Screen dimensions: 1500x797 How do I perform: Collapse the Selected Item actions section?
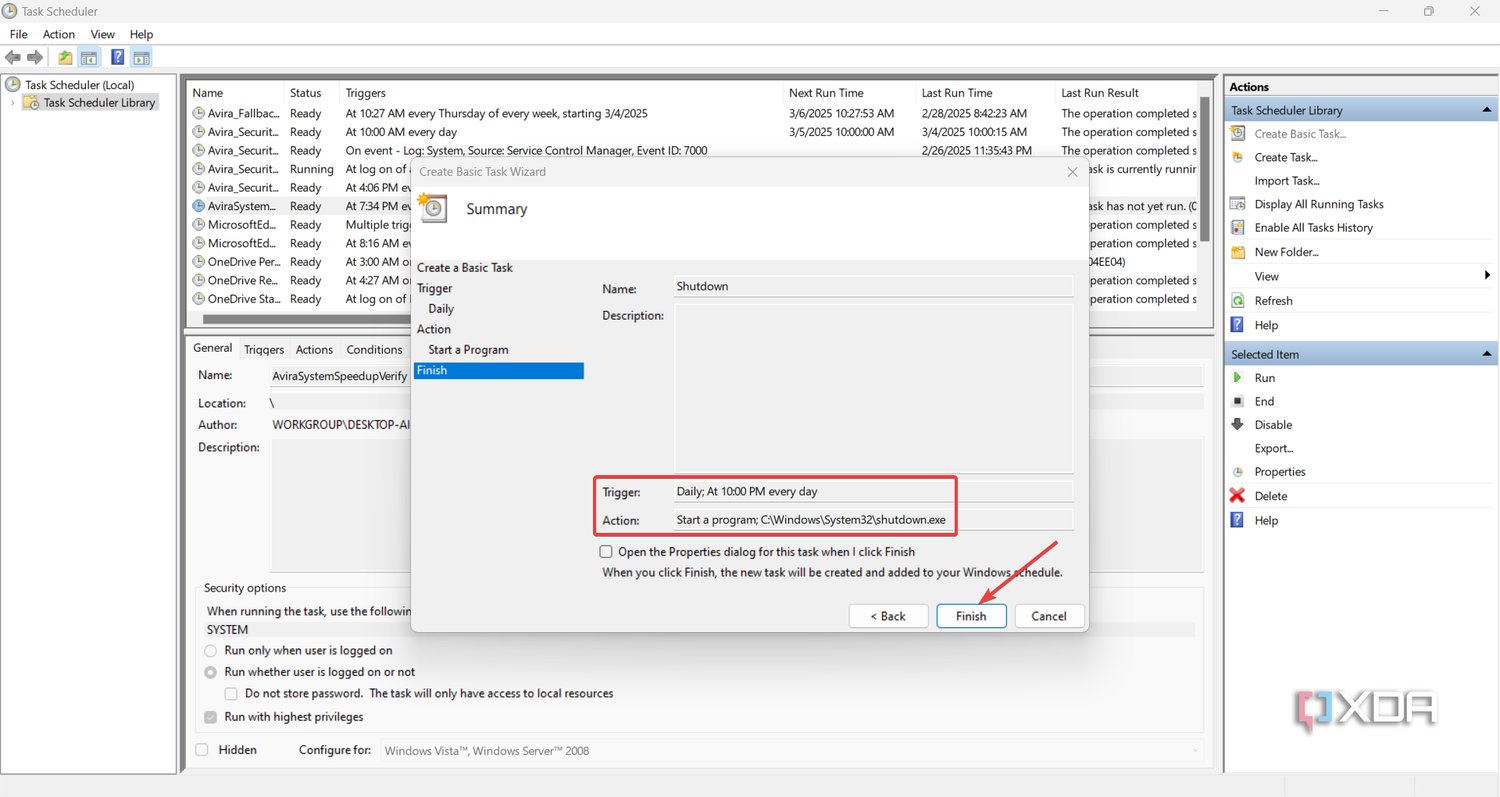point(1487,354)
